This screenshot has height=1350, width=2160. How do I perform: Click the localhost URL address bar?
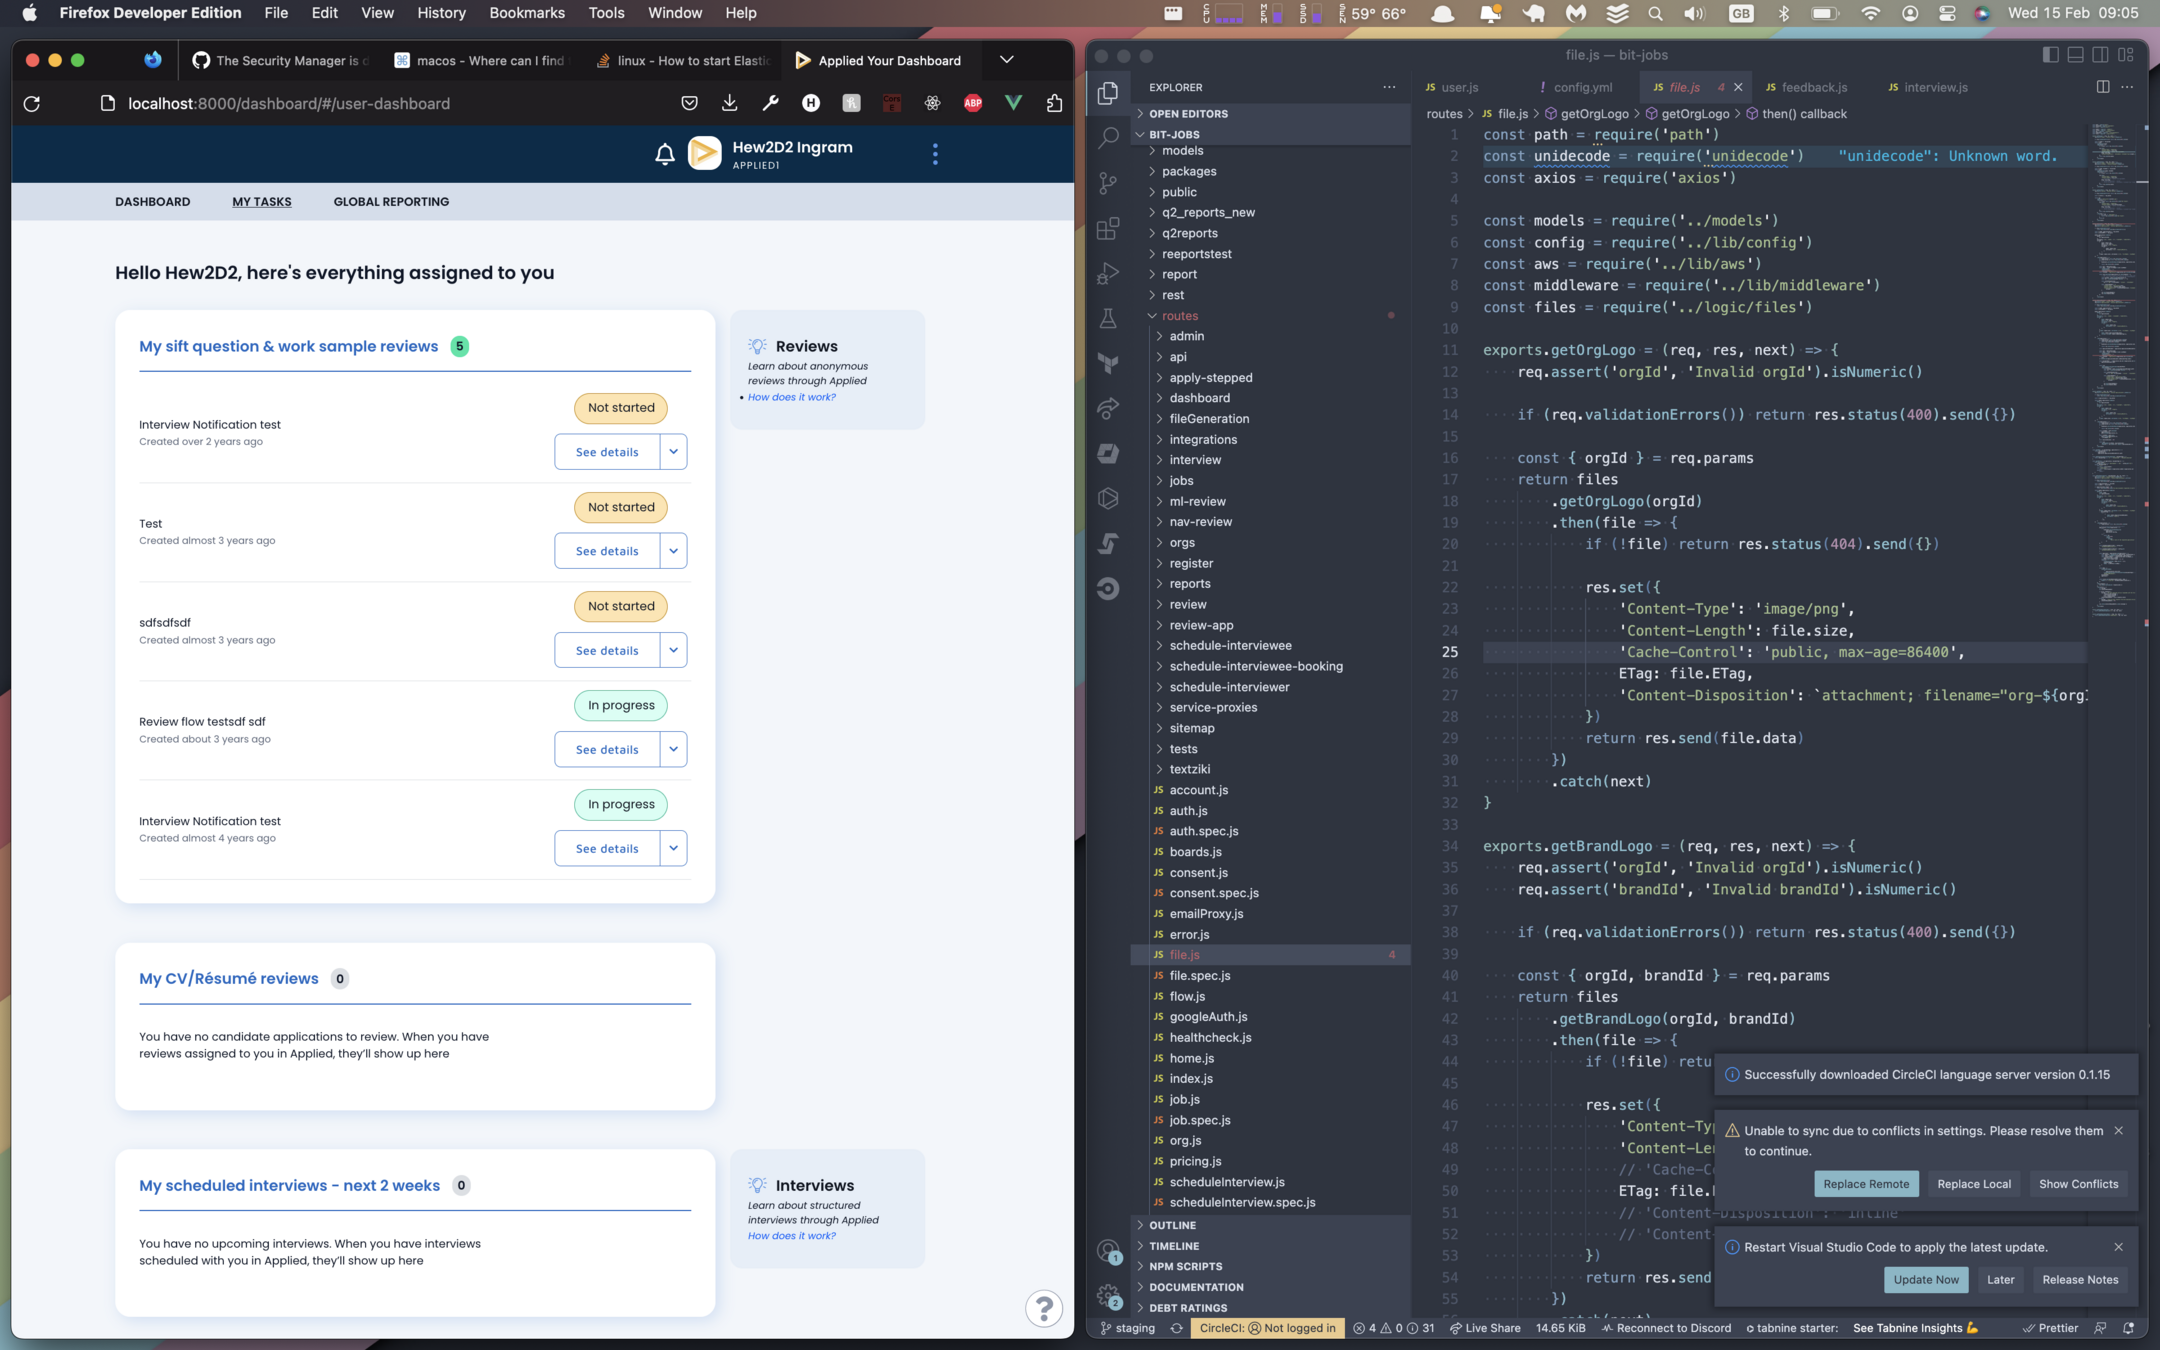tap(290, 104)
